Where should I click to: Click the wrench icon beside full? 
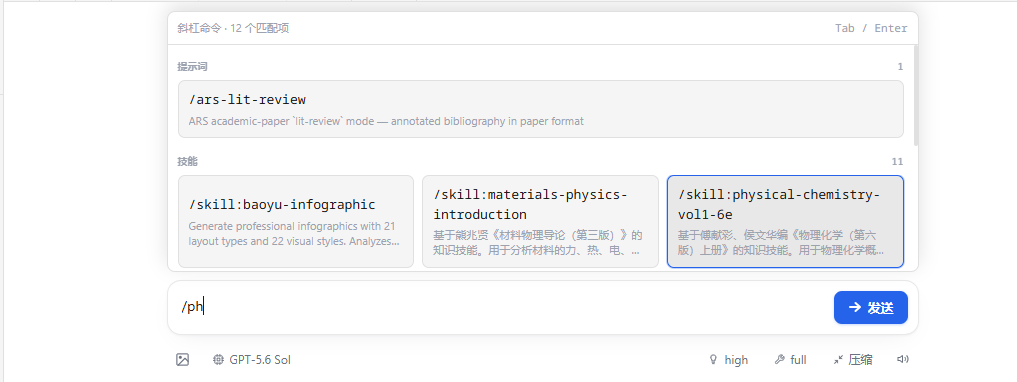tap(780, 359)
